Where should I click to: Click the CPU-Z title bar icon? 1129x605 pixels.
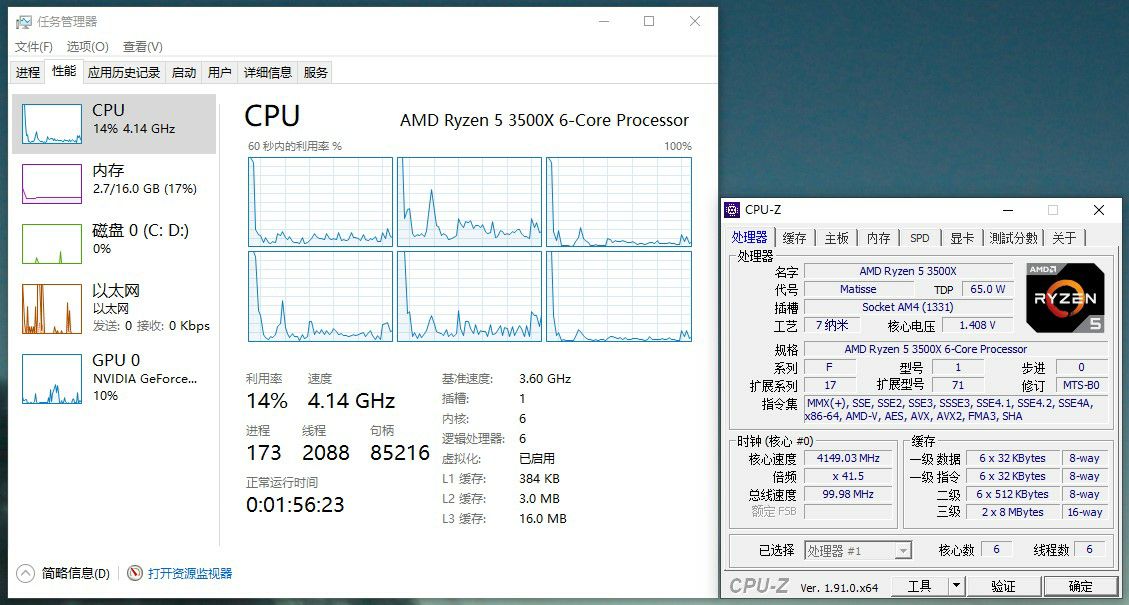click(733, 210)
